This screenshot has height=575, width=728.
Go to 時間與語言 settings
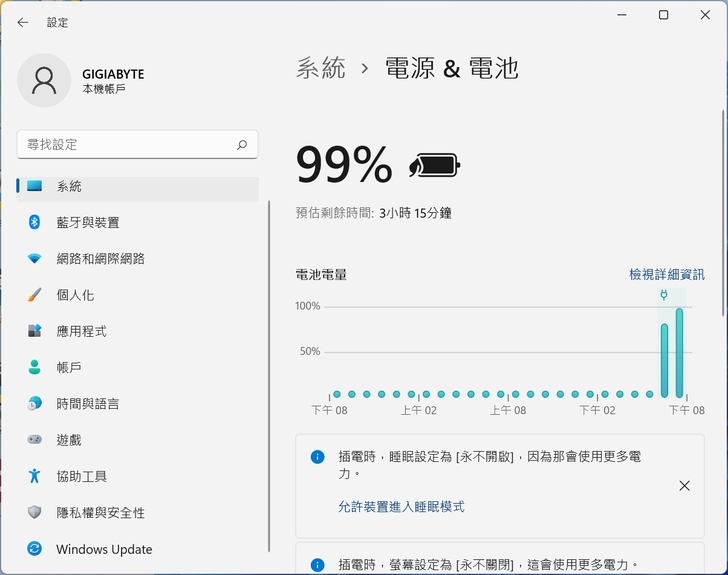pos(88,404)
